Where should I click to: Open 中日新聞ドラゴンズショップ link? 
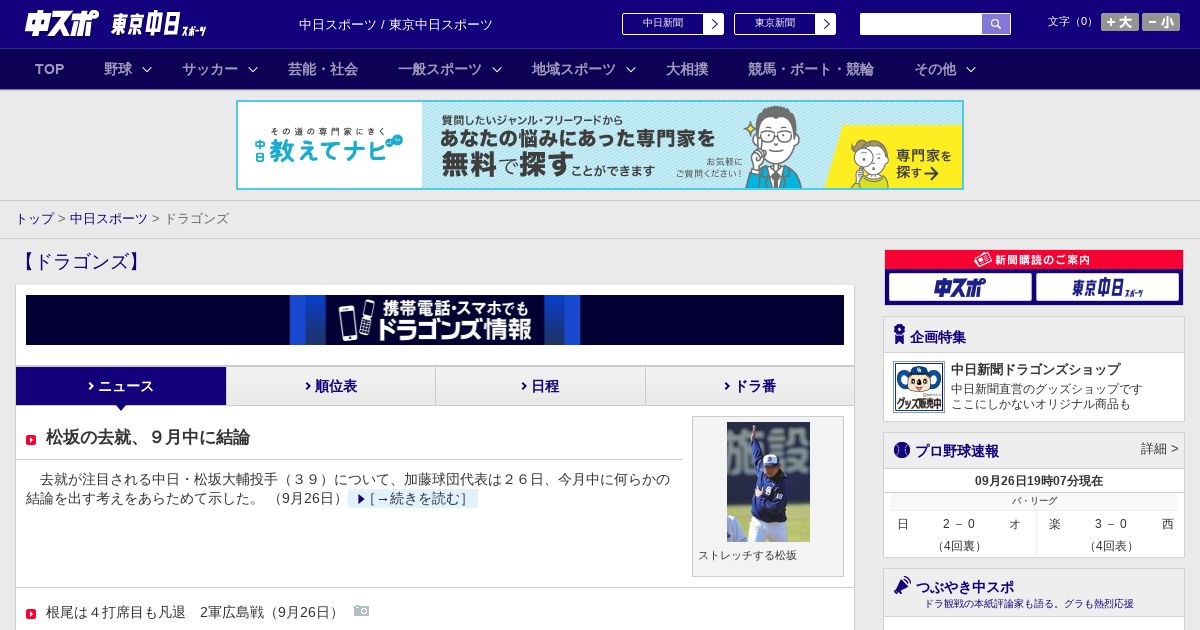1035,369
